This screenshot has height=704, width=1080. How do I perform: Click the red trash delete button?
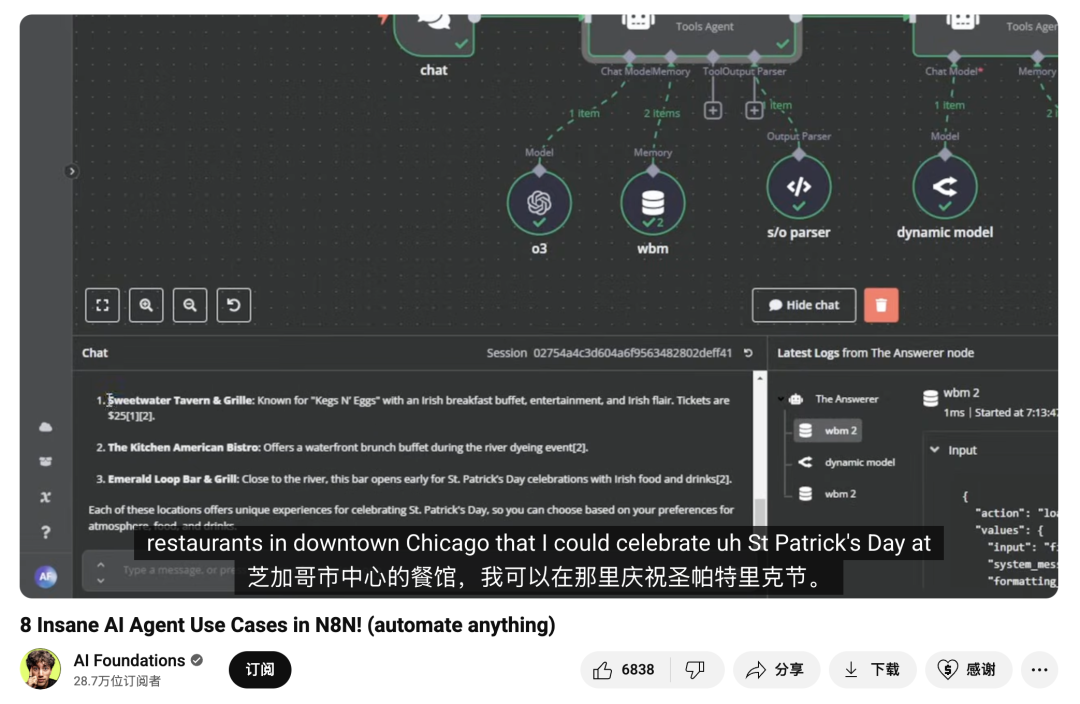click(881, 305)
